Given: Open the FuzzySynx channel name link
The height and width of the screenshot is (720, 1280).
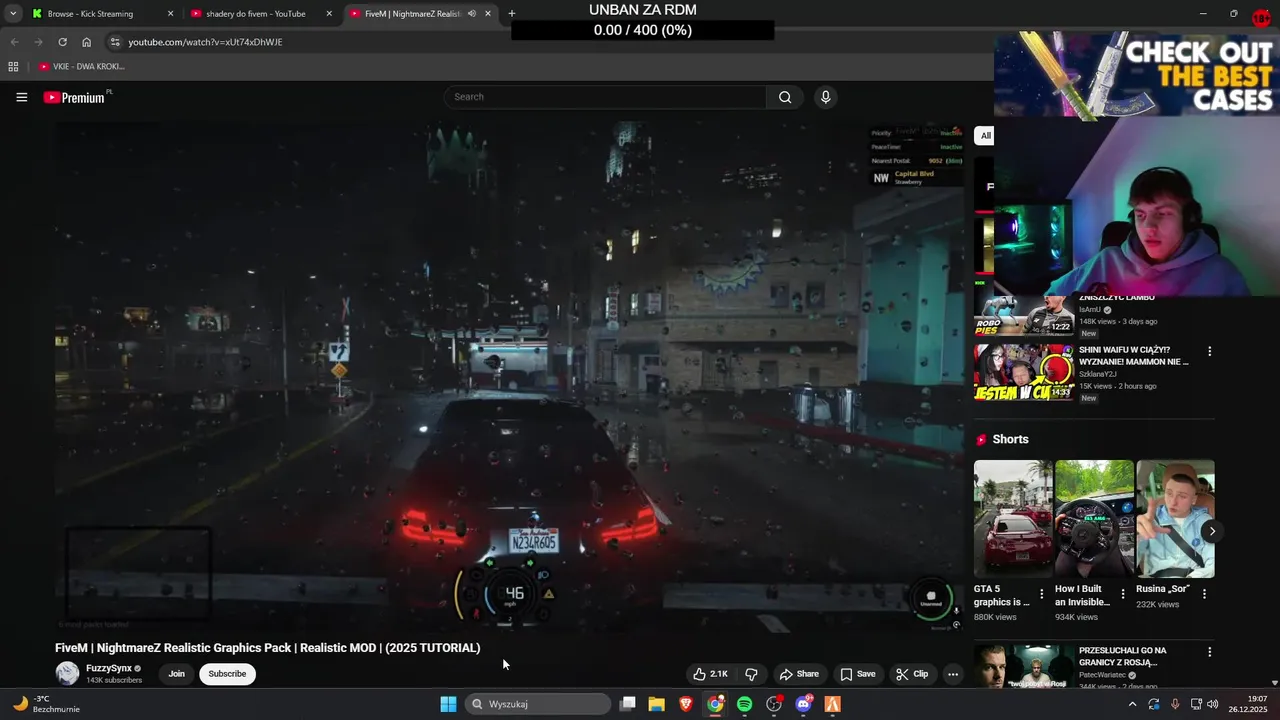Looking at the screenshot, I should coord(109,668).
